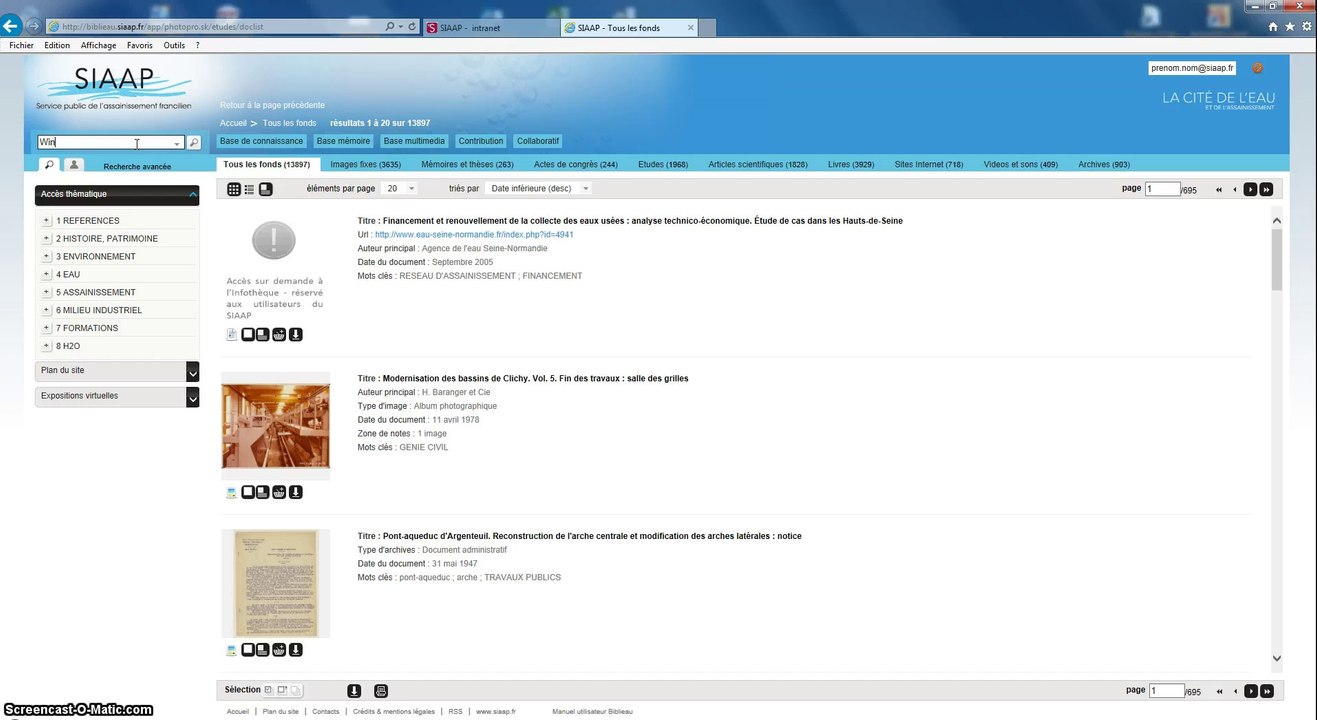This screenshot has height=720, width=1317.
Task: Open the eau-seine-normandie.fr URL link
Action: tap(474, 234)
